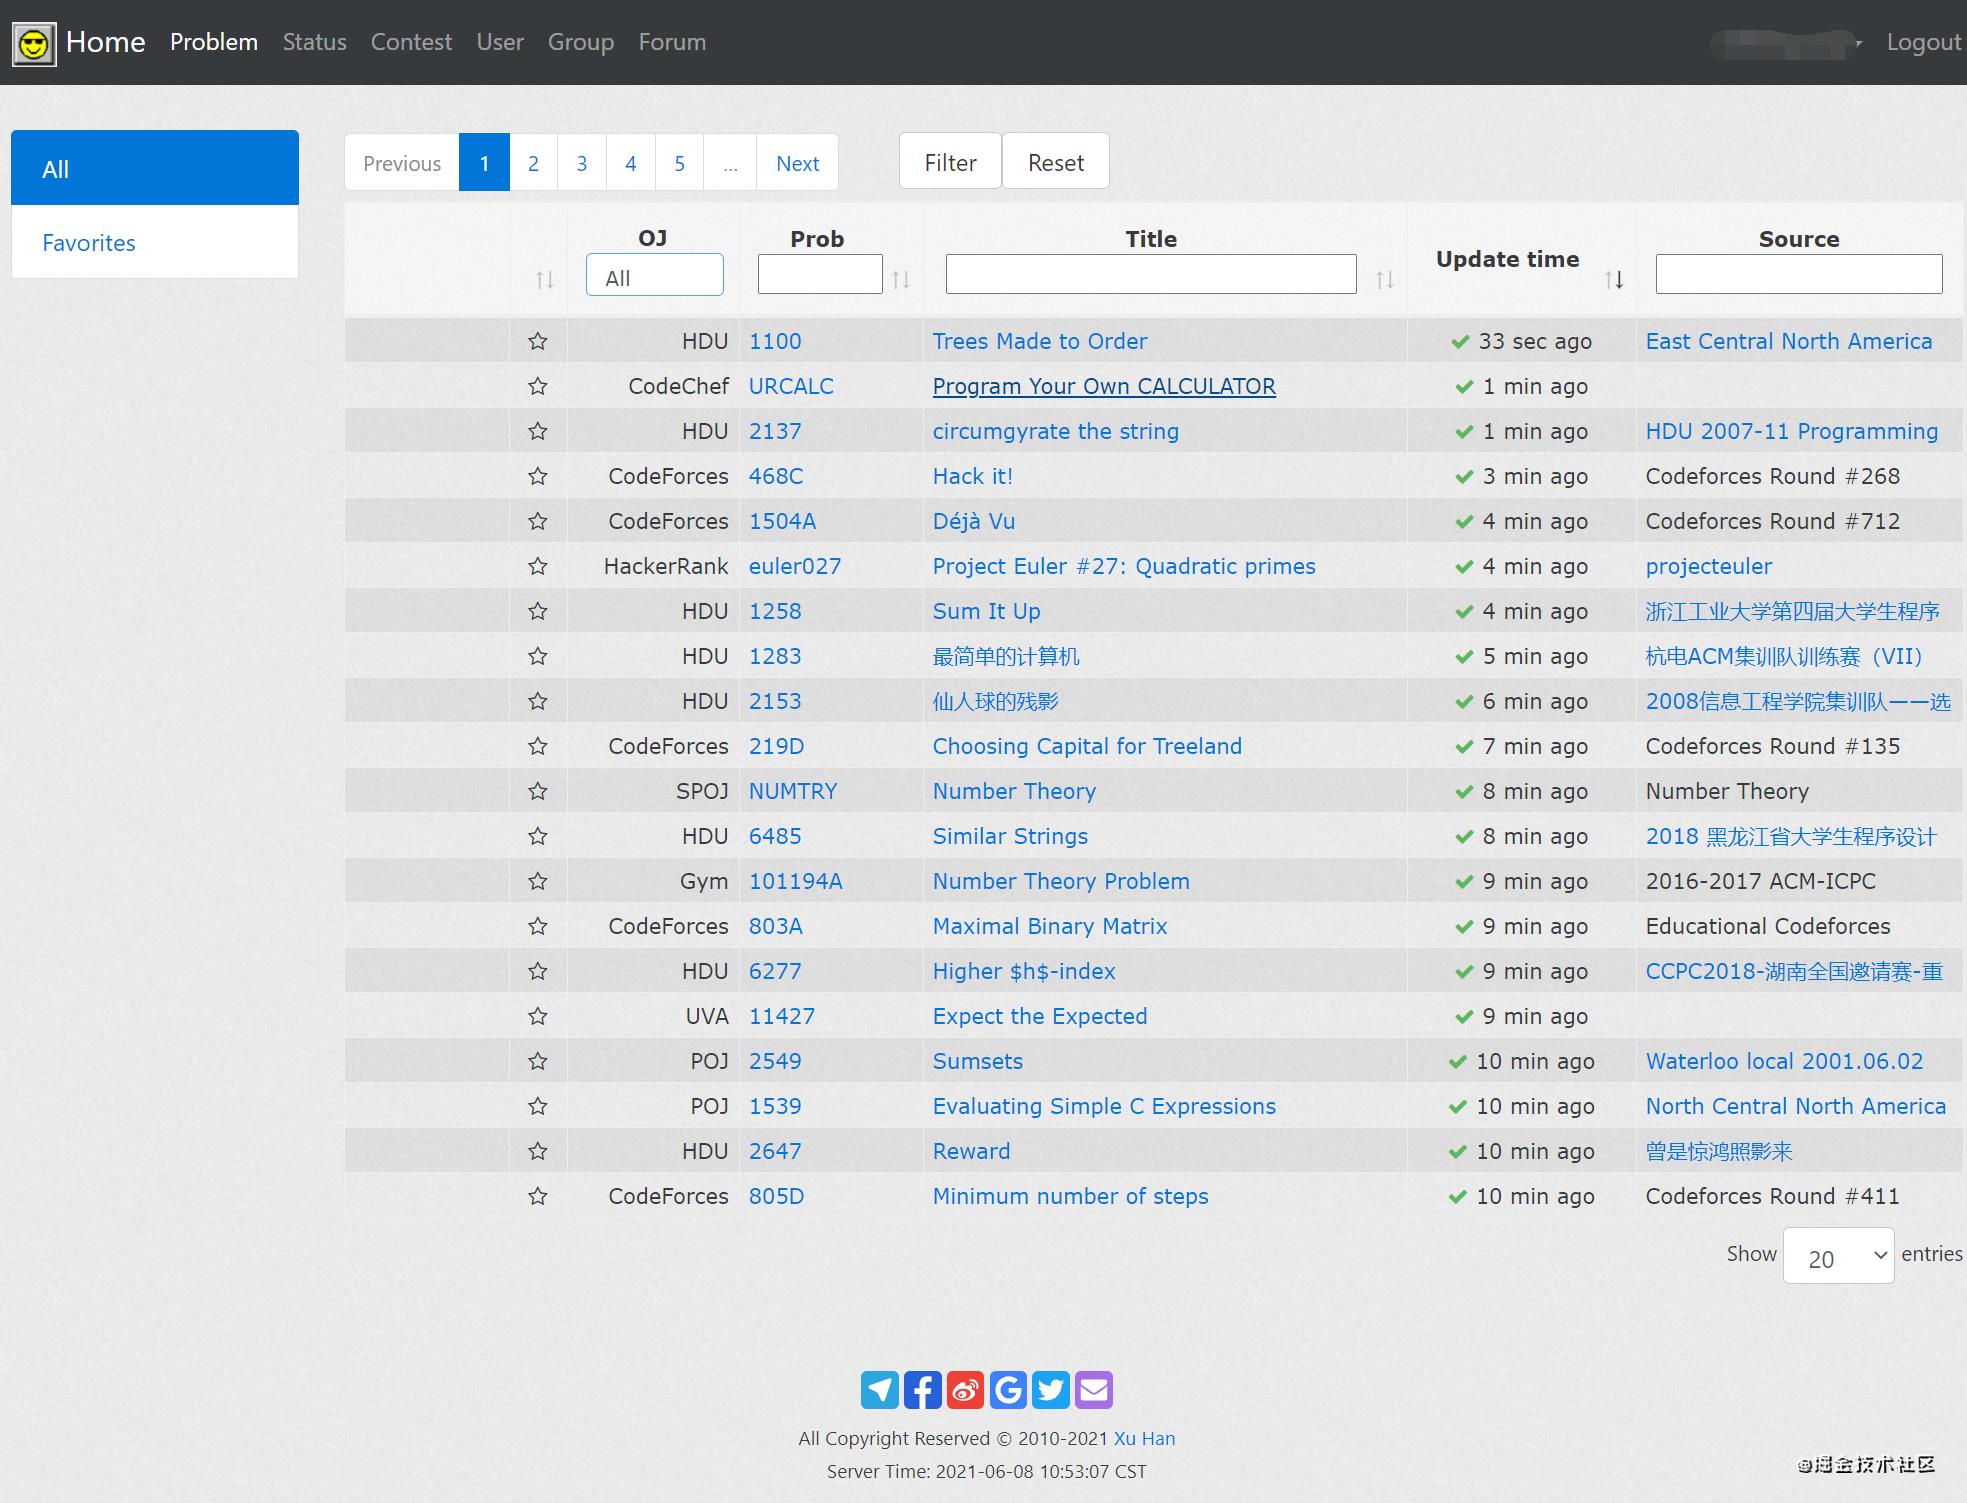Star the HackerRank euler027 row
This screenshot has width=1967, height=1503.
pos(538,566)
